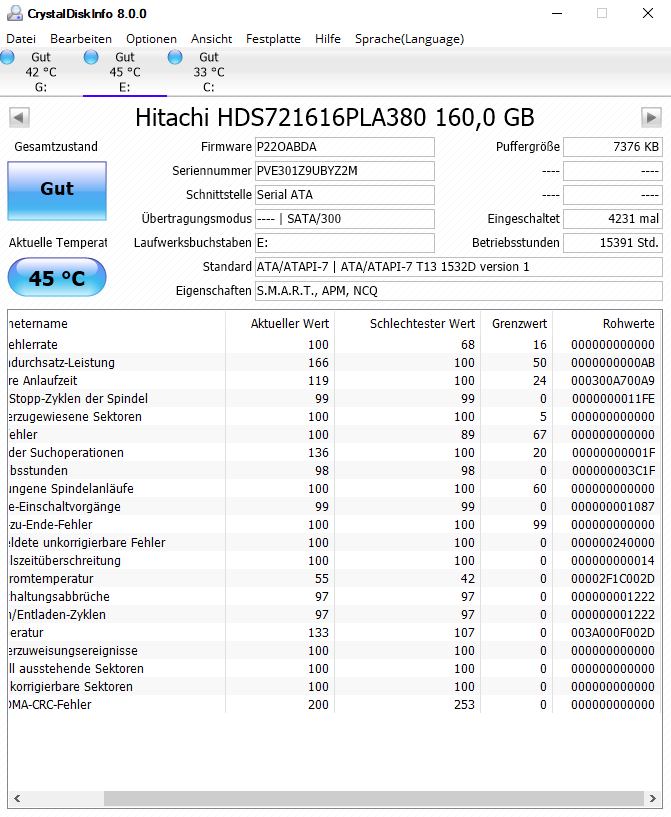Click raw value 00002F1C002D

(613, 579)
